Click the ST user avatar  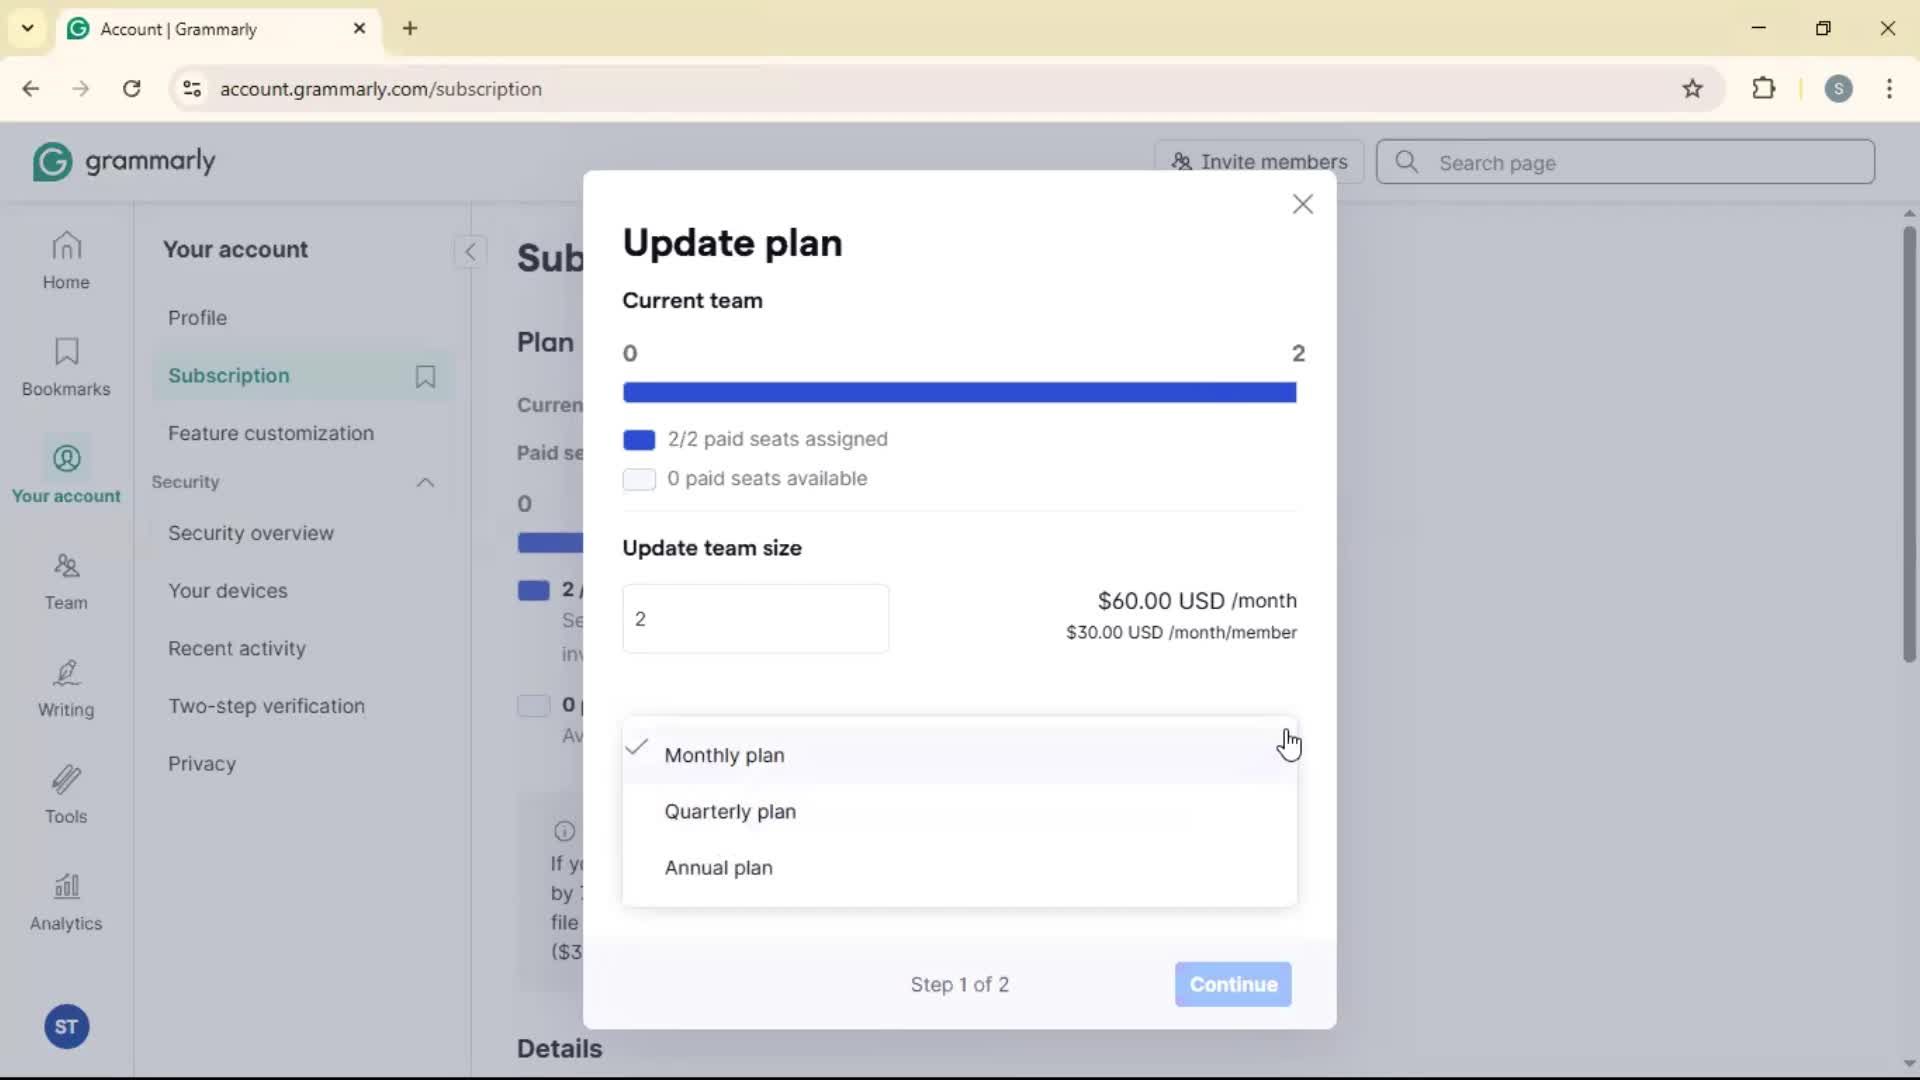point(66,1027)
